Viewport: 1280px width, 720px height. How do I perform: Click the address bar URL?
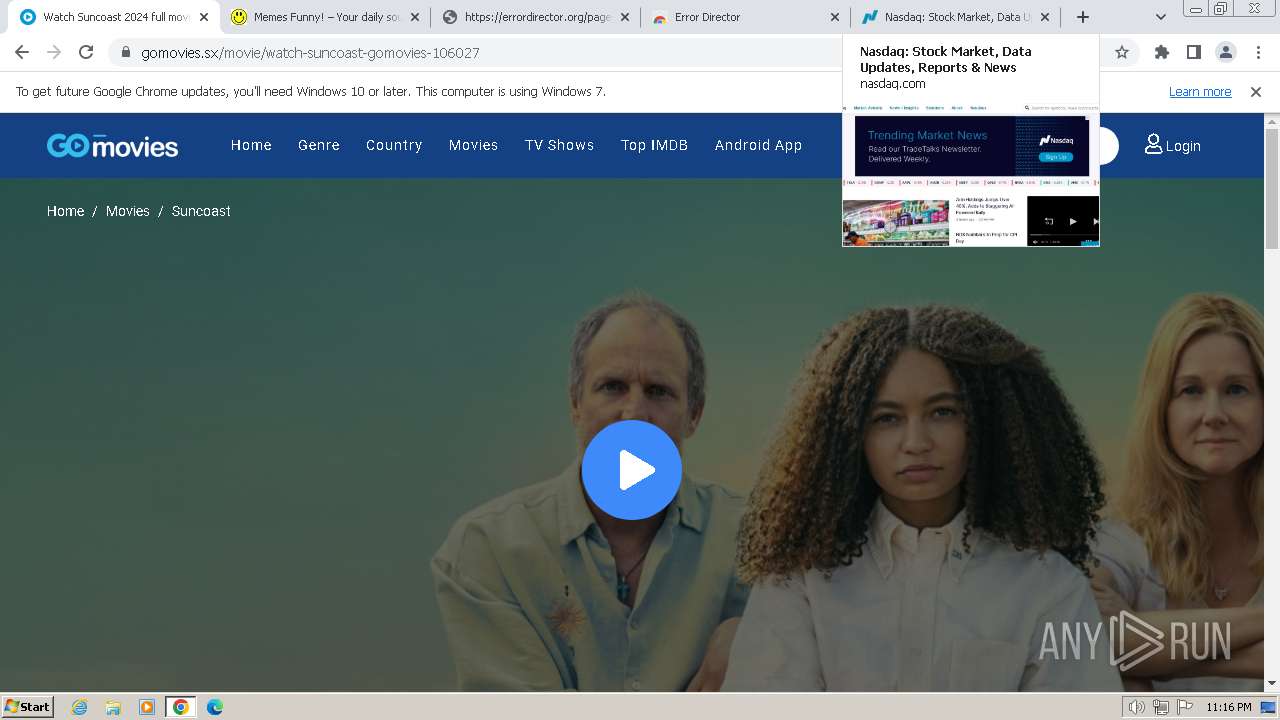point(310,53)
